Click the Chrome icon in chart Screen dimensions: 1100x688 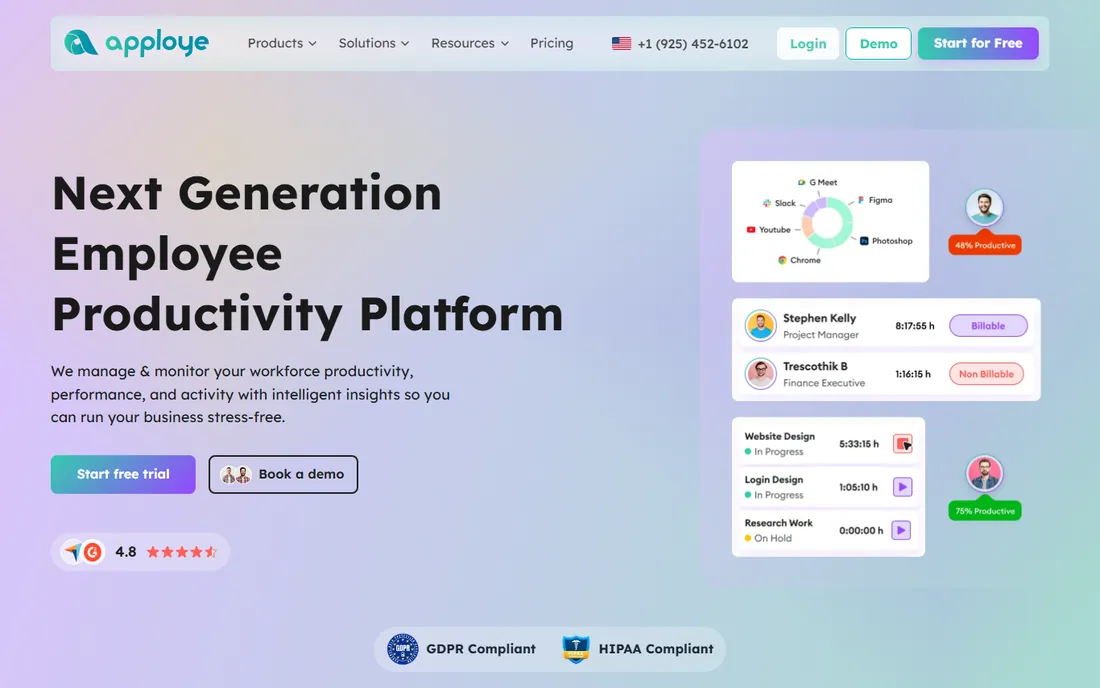pyautogui.click(x=782, y=260)
